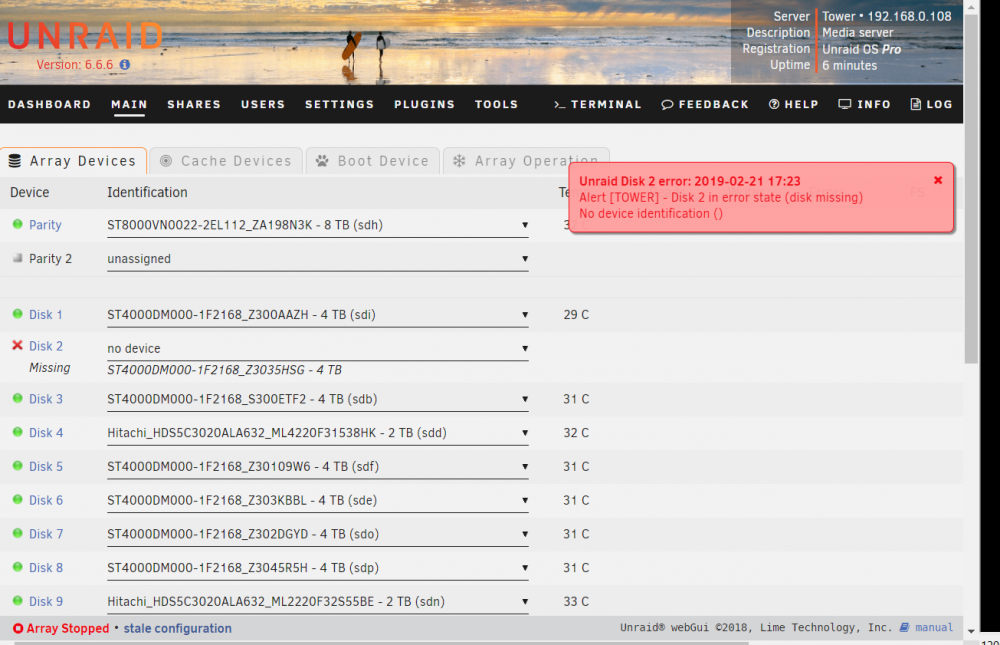The image size is (1000, 645).
Task: Click the green status dot for Disk 1
Action: pyautogui.click(x=17, y=314)
